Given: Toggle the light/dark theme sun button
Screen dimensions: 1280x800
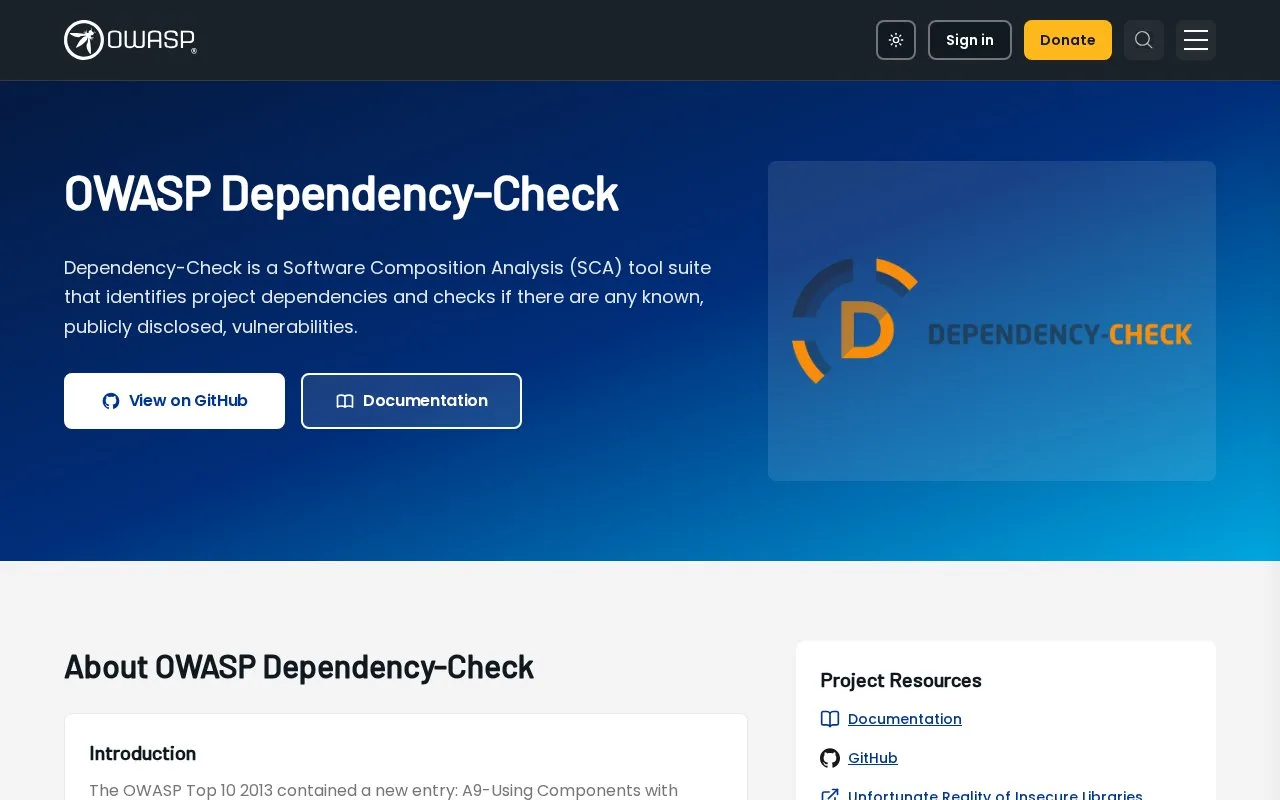Looking at the screenshot, I should (896, 40).
